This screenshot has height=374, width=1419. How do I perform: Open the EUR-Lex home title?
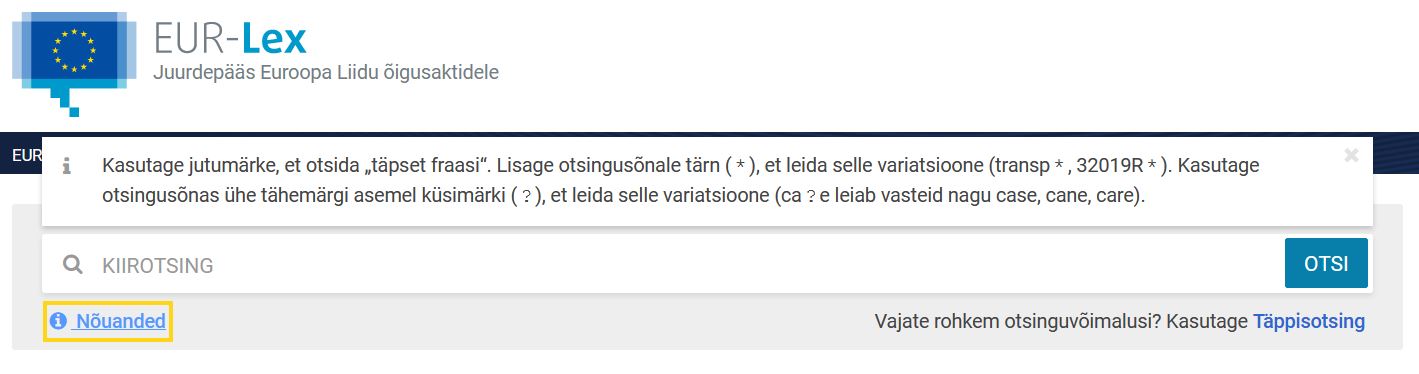click(230, 38)
